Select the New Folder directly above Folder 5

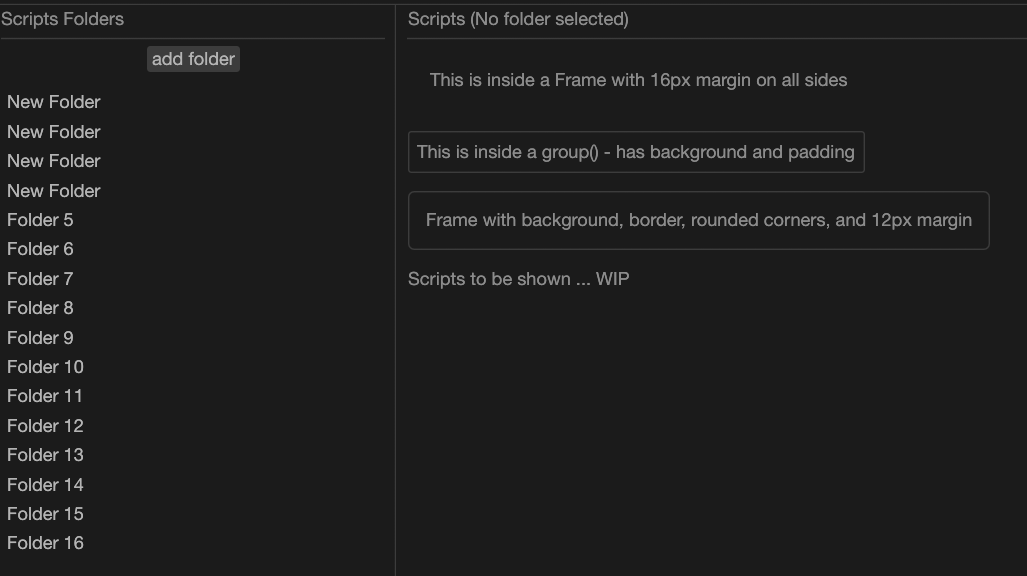click(54, 190)
